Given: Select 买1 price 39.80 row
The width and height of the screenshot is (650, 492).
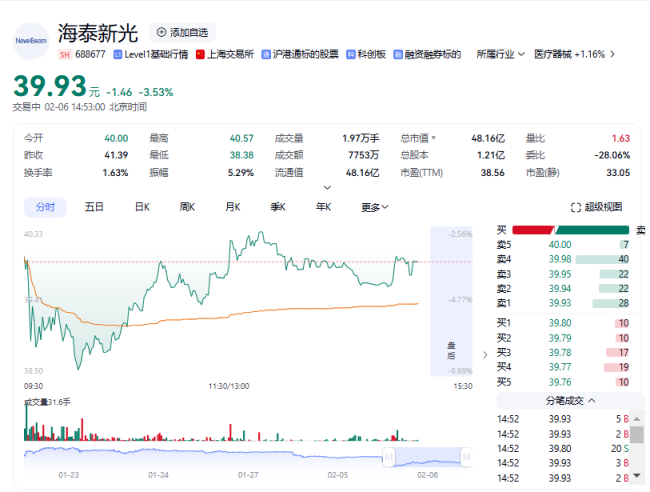Looking at the screenshot, I should 563,323.
